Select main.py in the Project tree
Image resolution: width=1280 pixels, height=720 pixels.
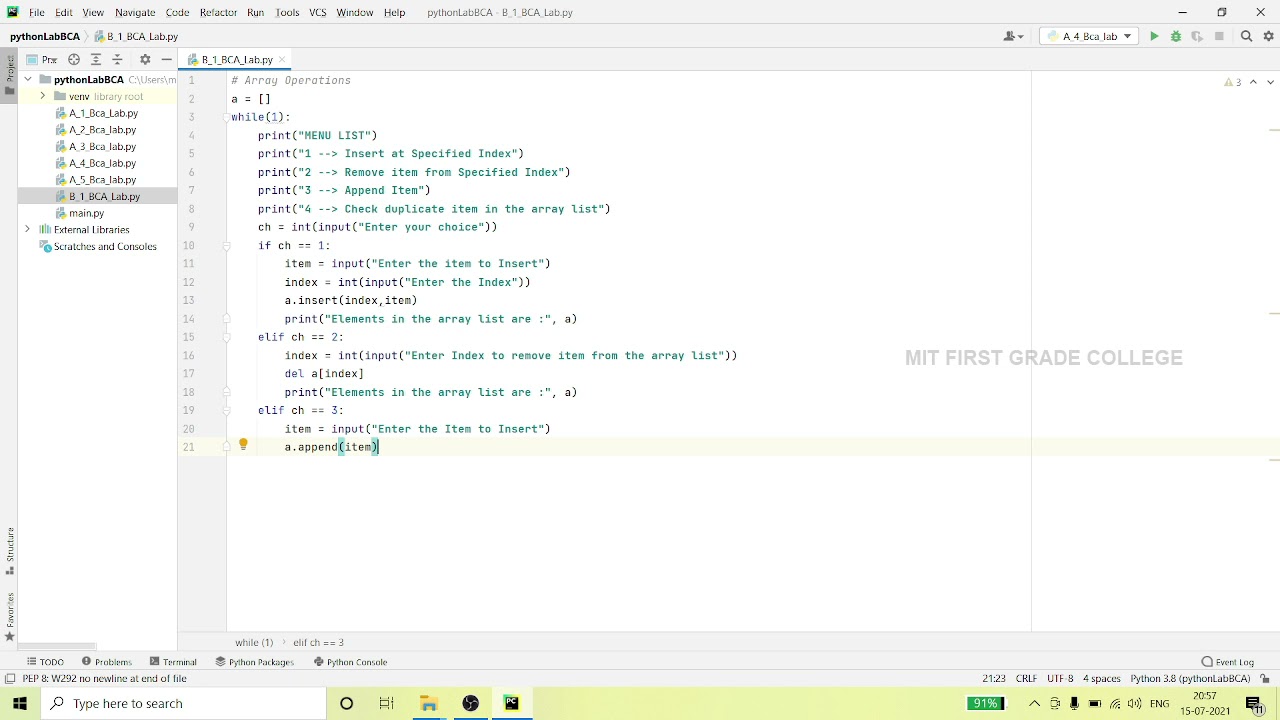point(79,213)
